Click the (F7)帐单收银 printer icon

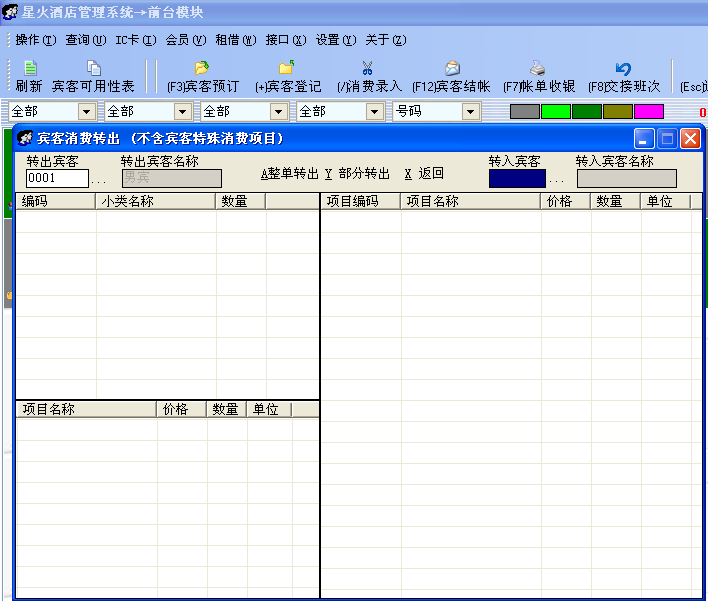pos(537,68)
